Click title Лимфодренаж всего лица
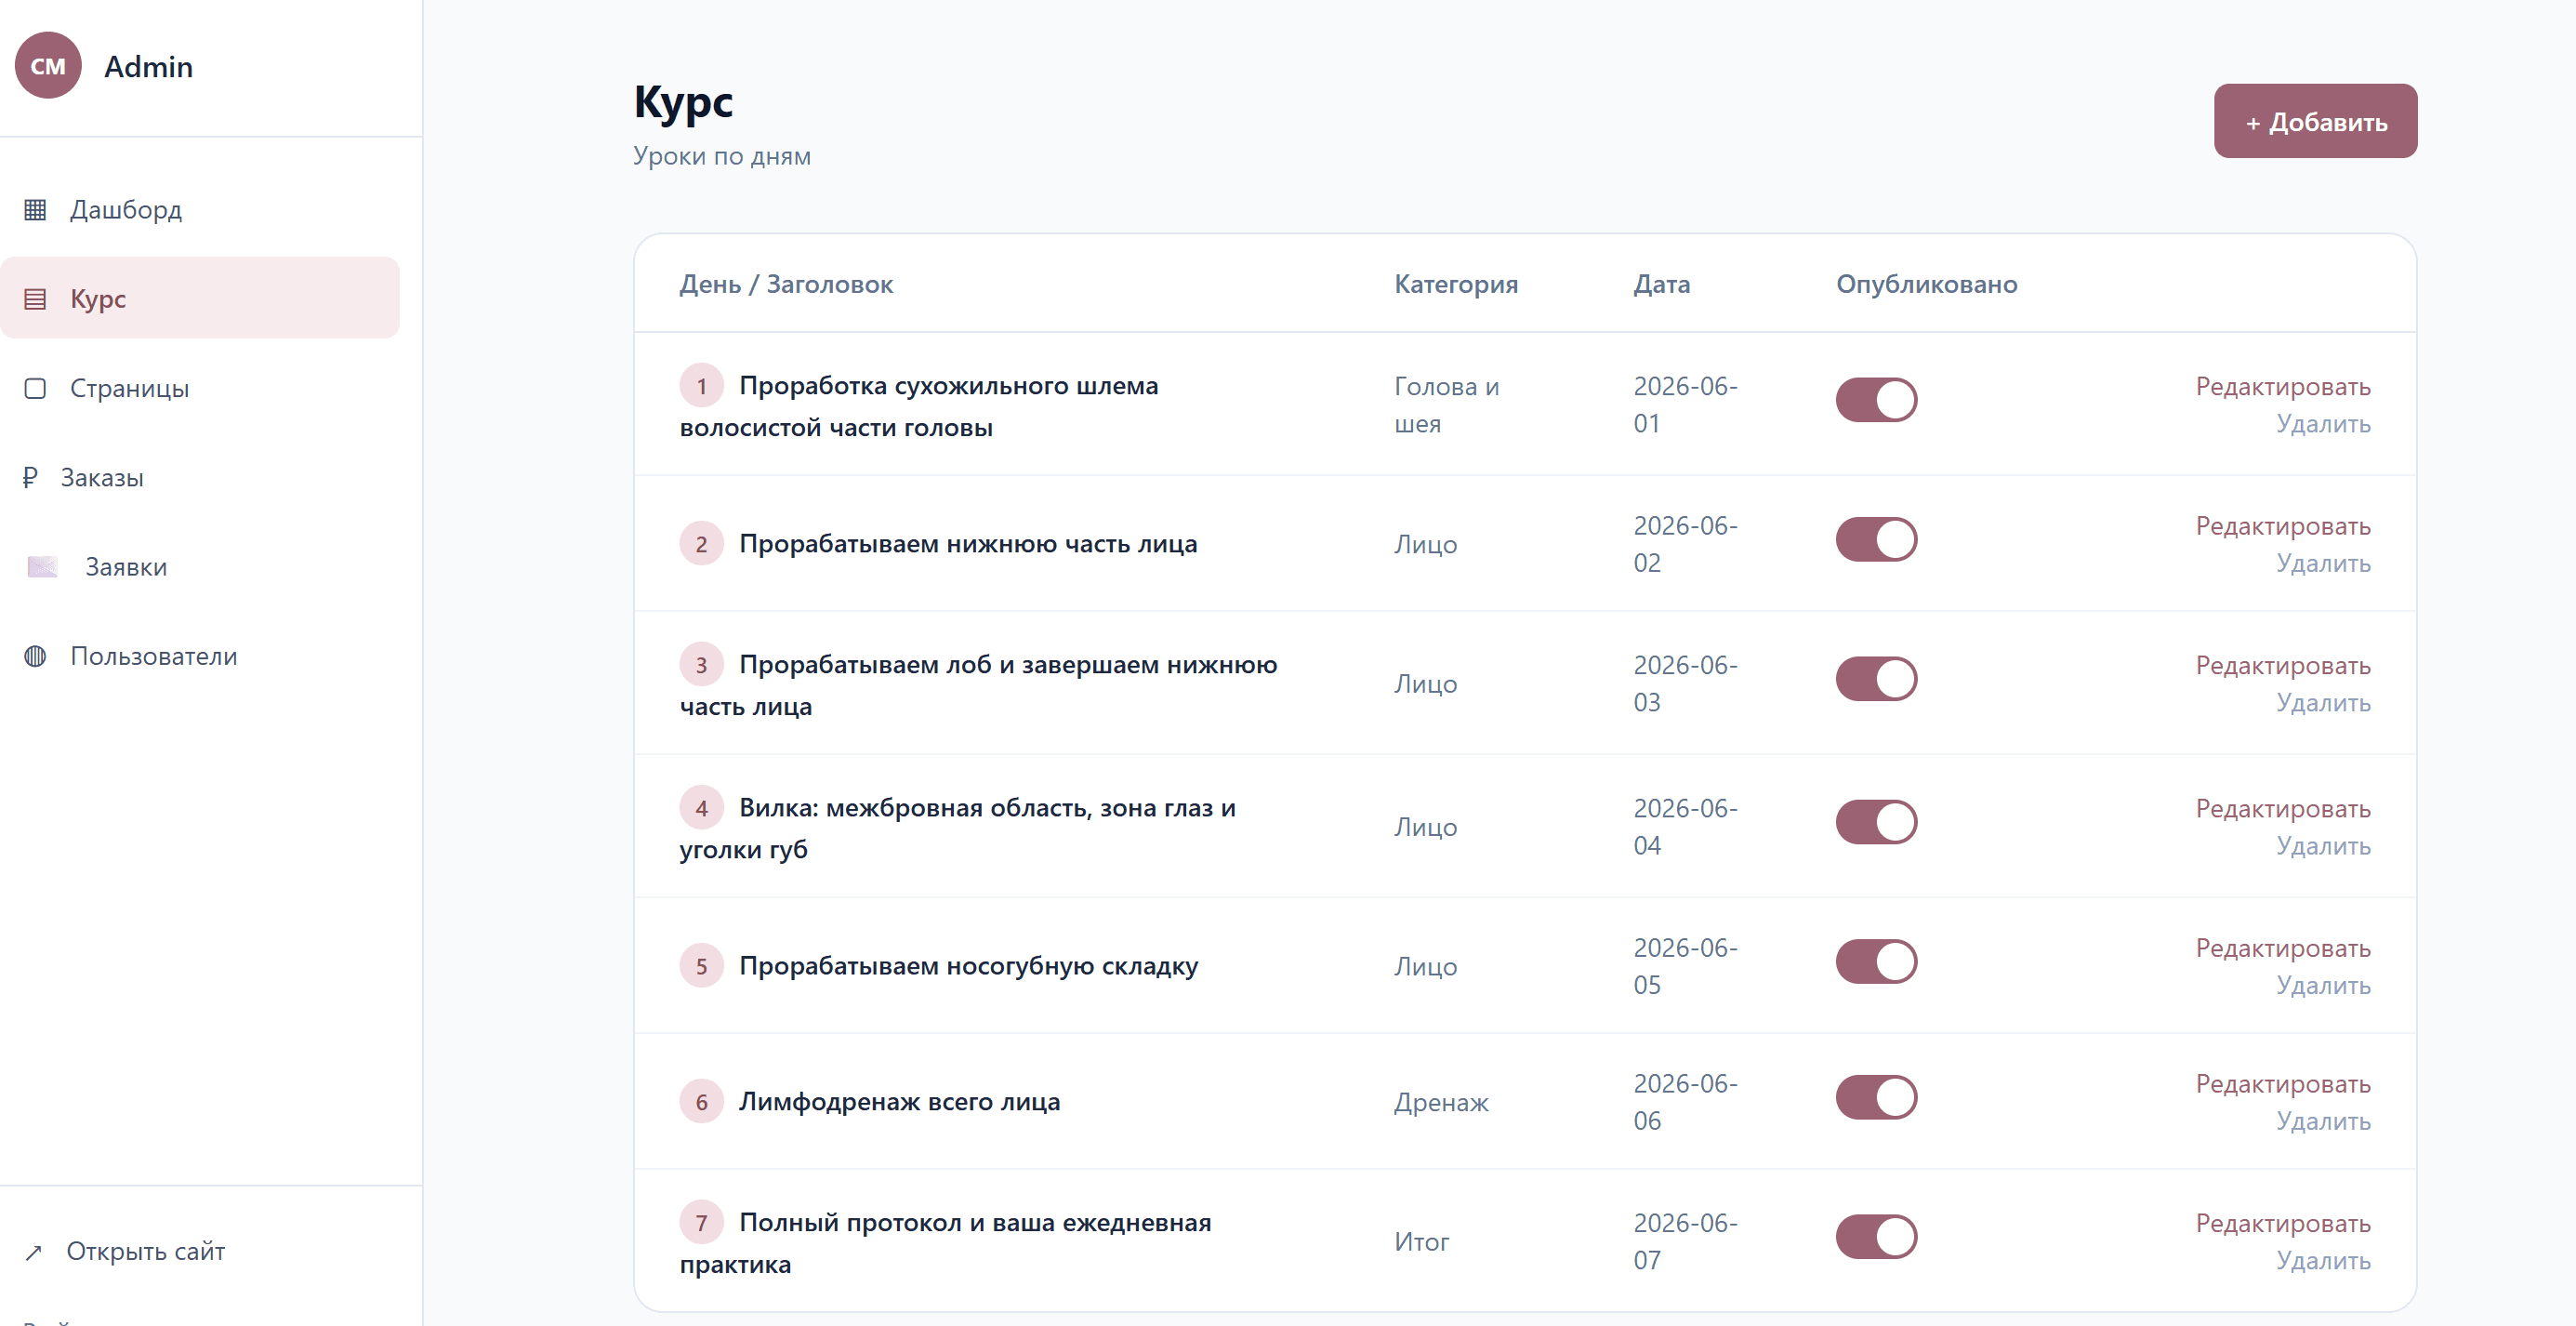 (x=899, y=1102)
